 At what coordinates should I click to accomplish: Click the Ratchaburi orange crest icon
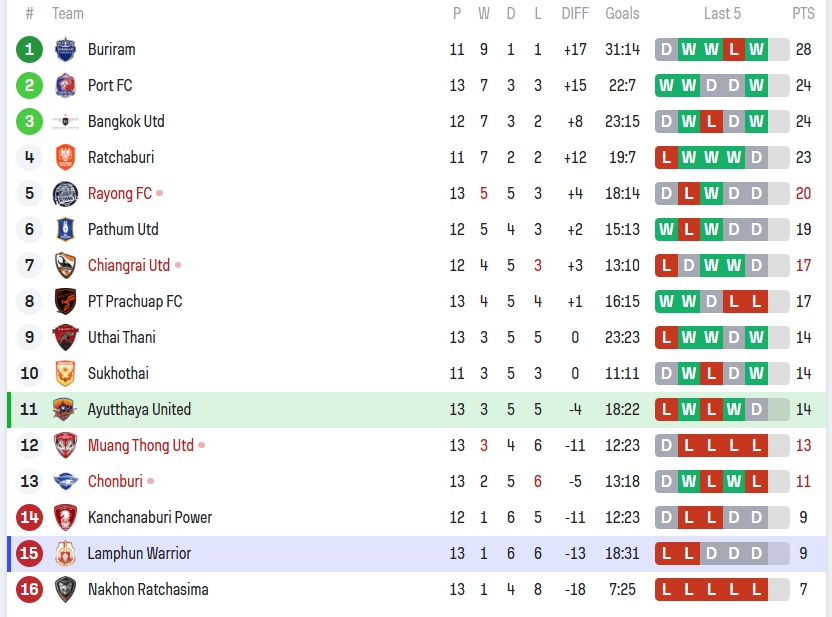(x=65, y=157)
